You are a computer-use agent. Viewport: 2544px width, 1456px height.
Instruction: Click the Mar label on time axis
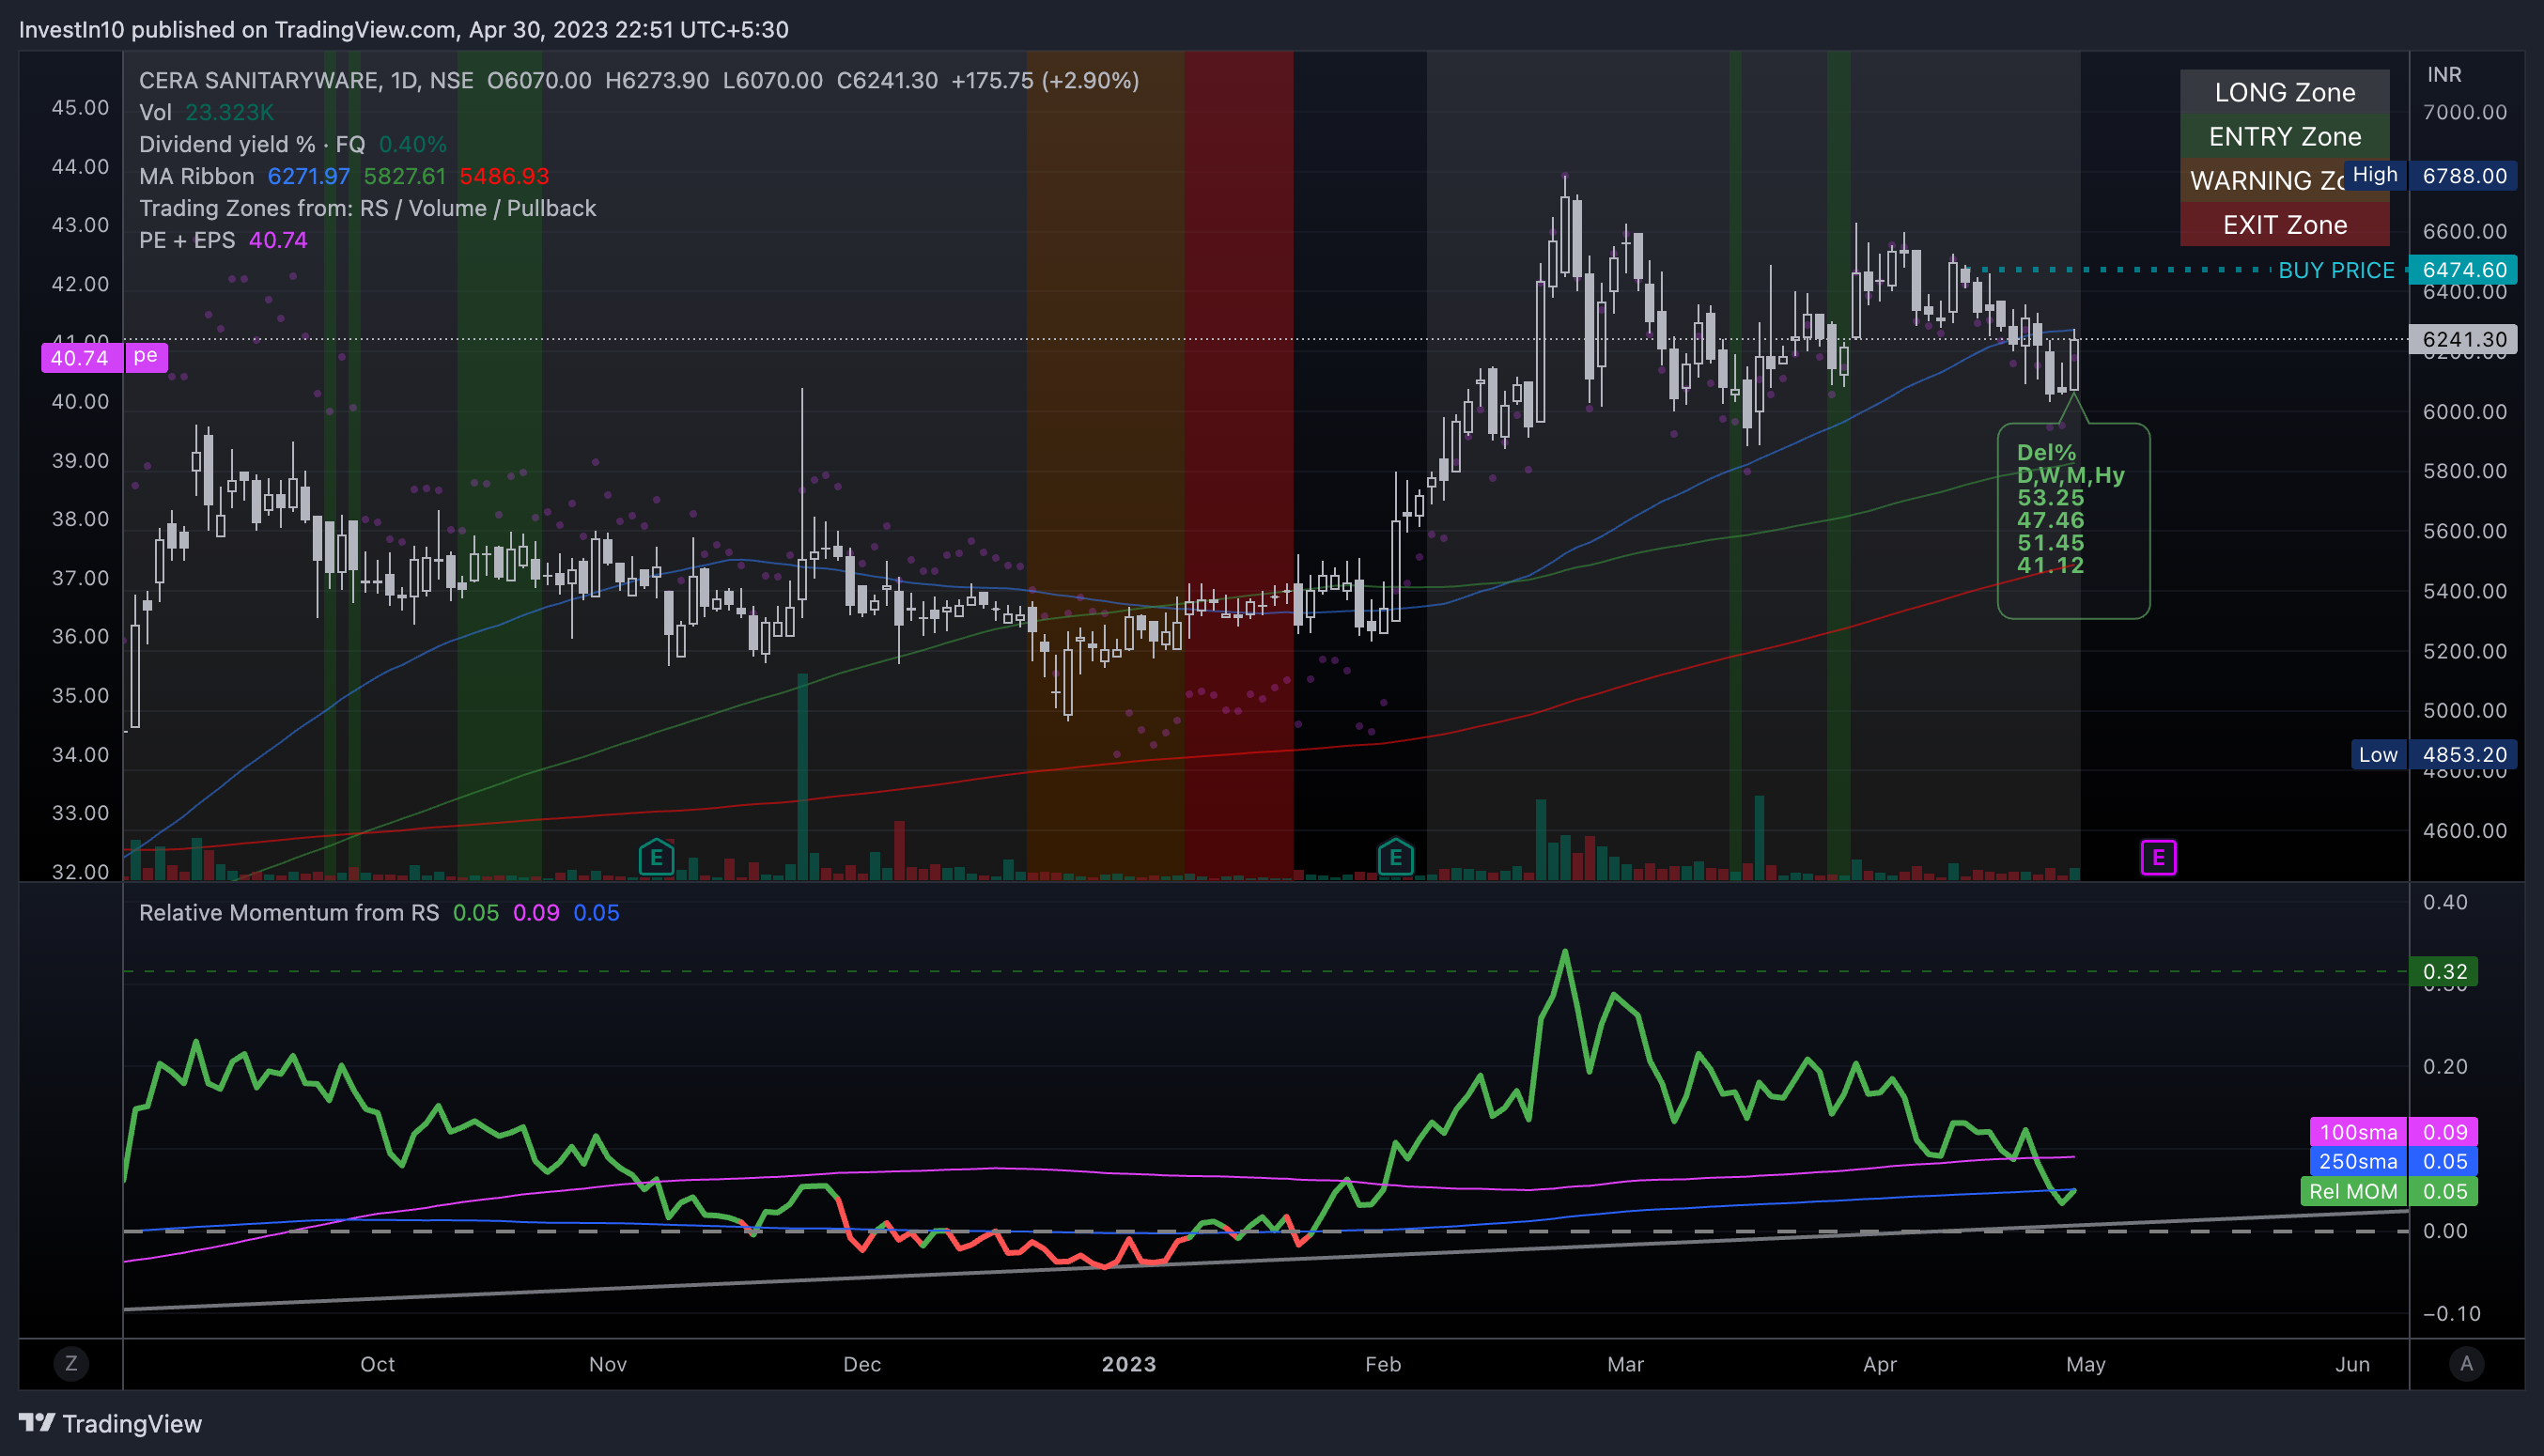(x=1625, y=1364)
